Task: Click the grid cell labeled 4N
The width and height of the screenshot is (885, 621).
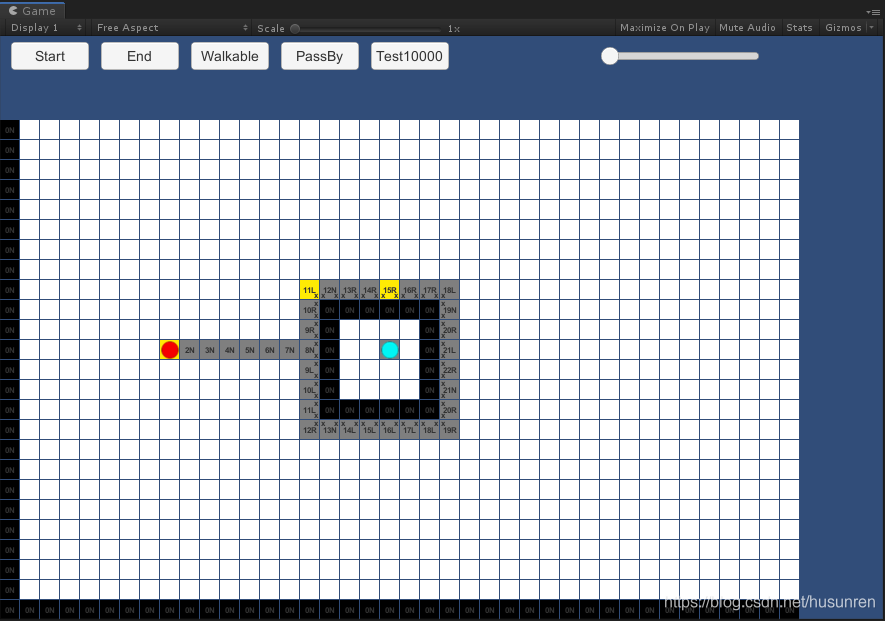Action: (230, 350)
